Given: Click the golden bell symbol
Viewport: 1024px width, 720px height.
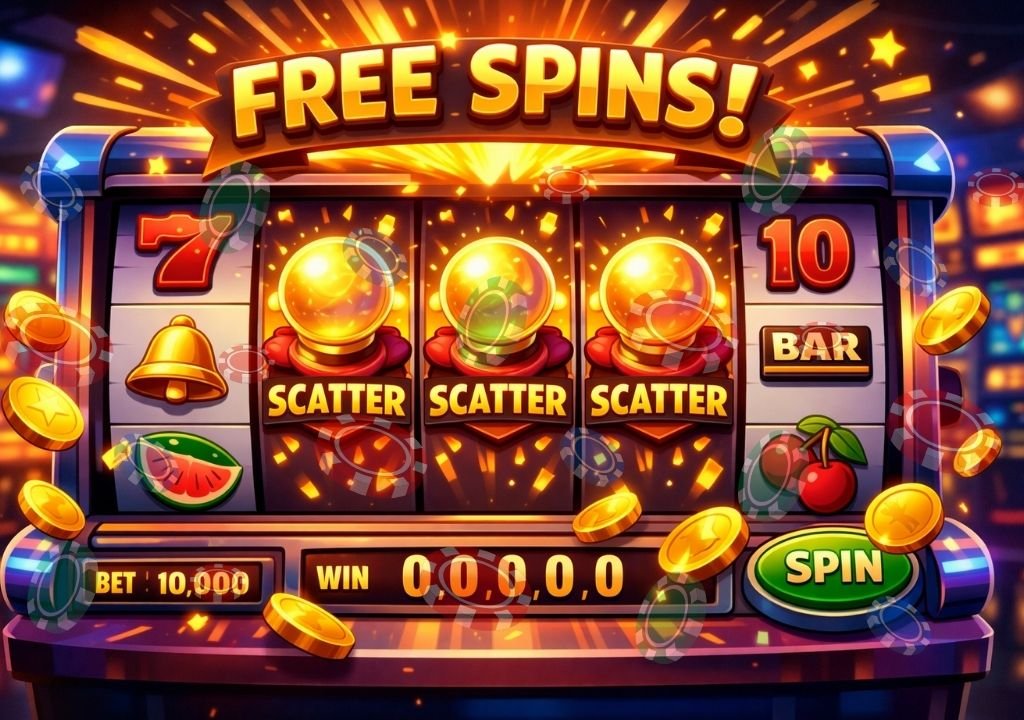Looking at the screenshot, I should click(177, 358).
